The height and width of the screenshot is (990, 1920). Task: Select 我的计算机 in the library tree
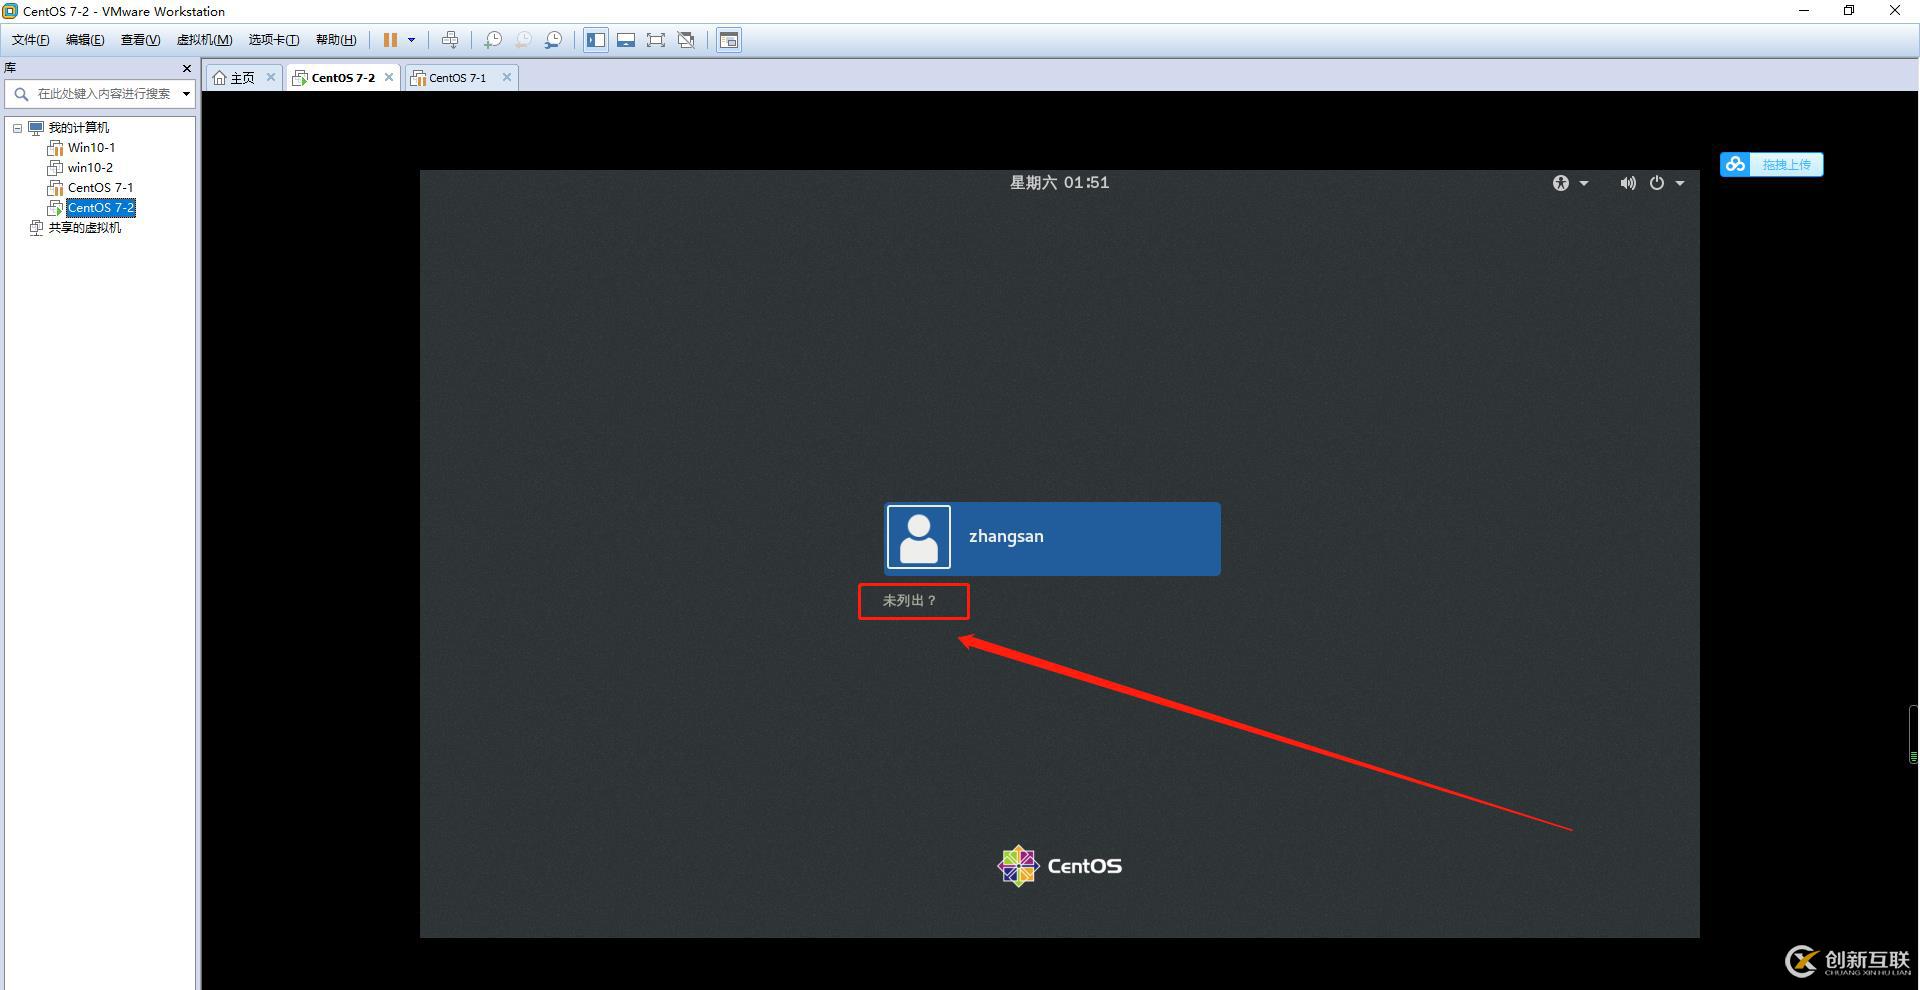[79, 128]
